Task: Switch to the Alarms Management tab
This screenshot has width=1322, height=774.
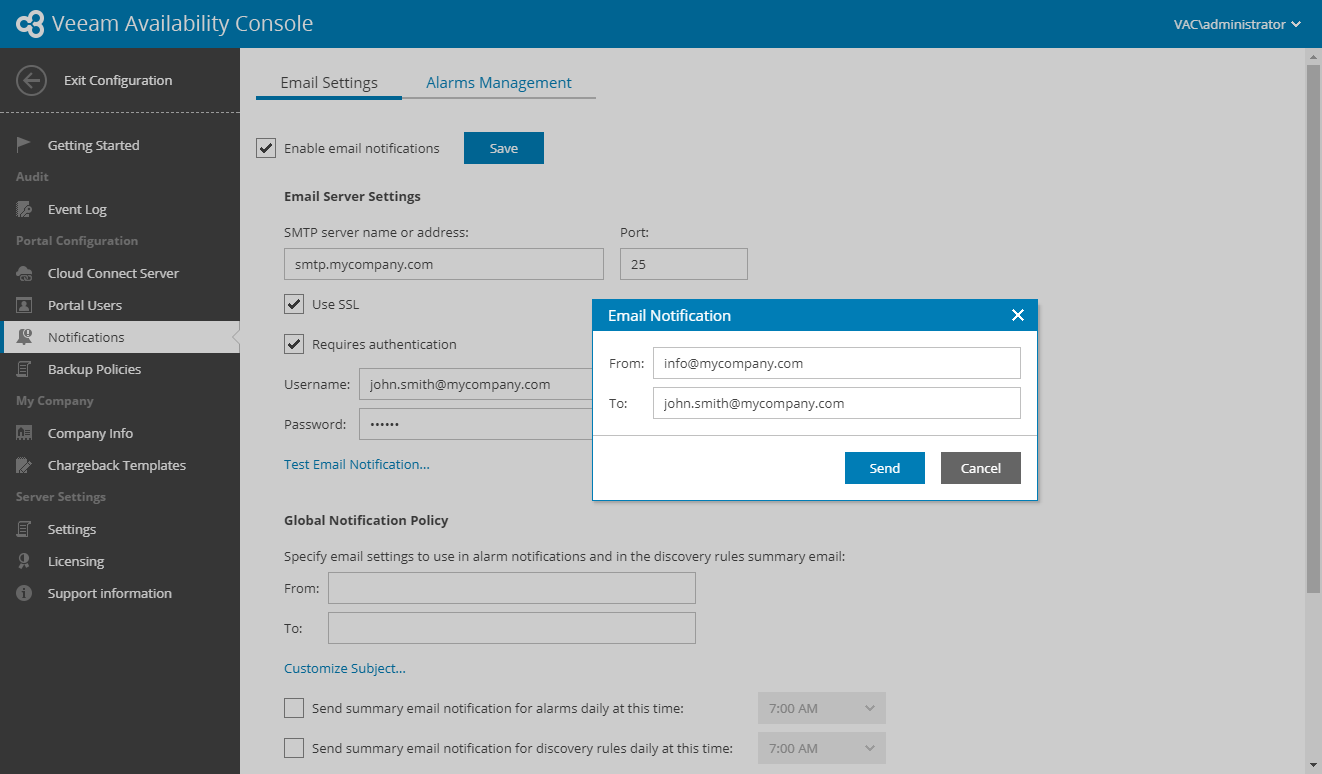Action: click(x=499, y=83)
